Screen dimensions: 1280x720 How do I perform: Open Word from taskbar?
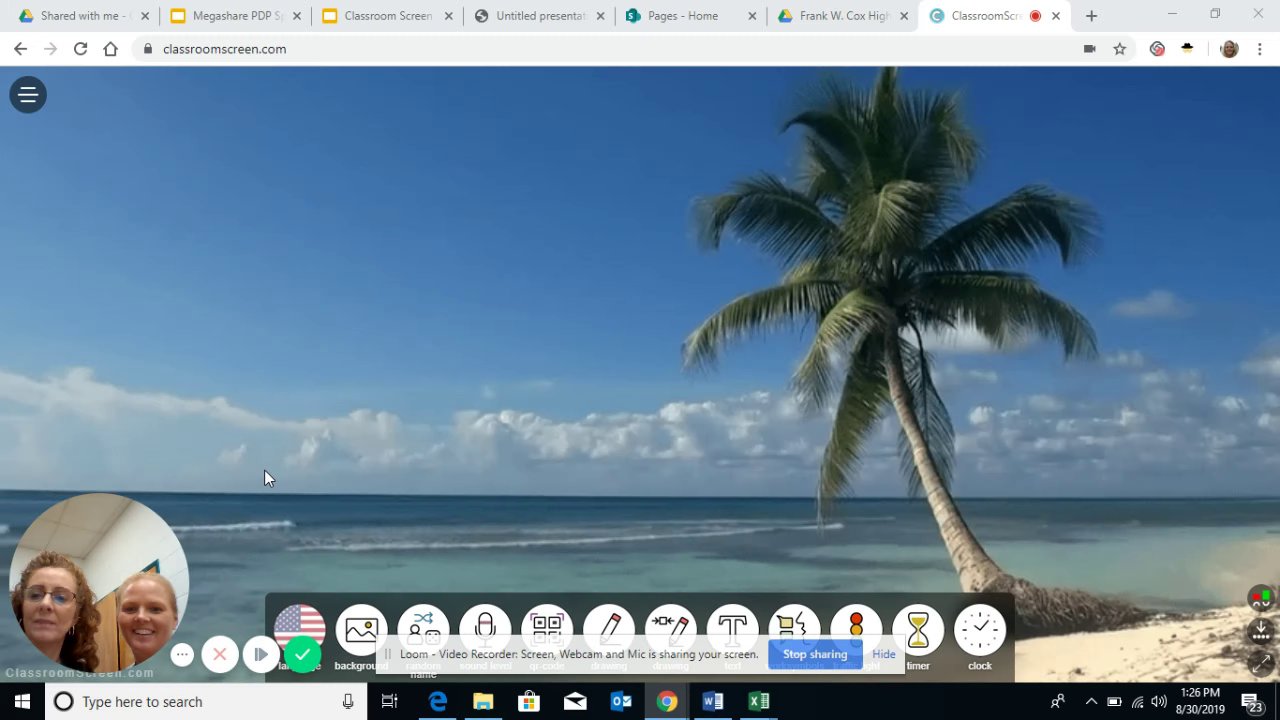click(x=713, y=702)
